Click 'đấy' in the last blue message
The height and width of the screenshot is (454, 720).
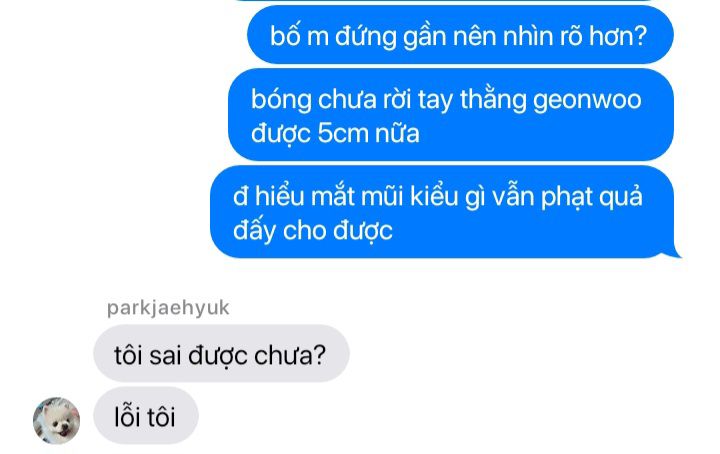tap(254, 230)
